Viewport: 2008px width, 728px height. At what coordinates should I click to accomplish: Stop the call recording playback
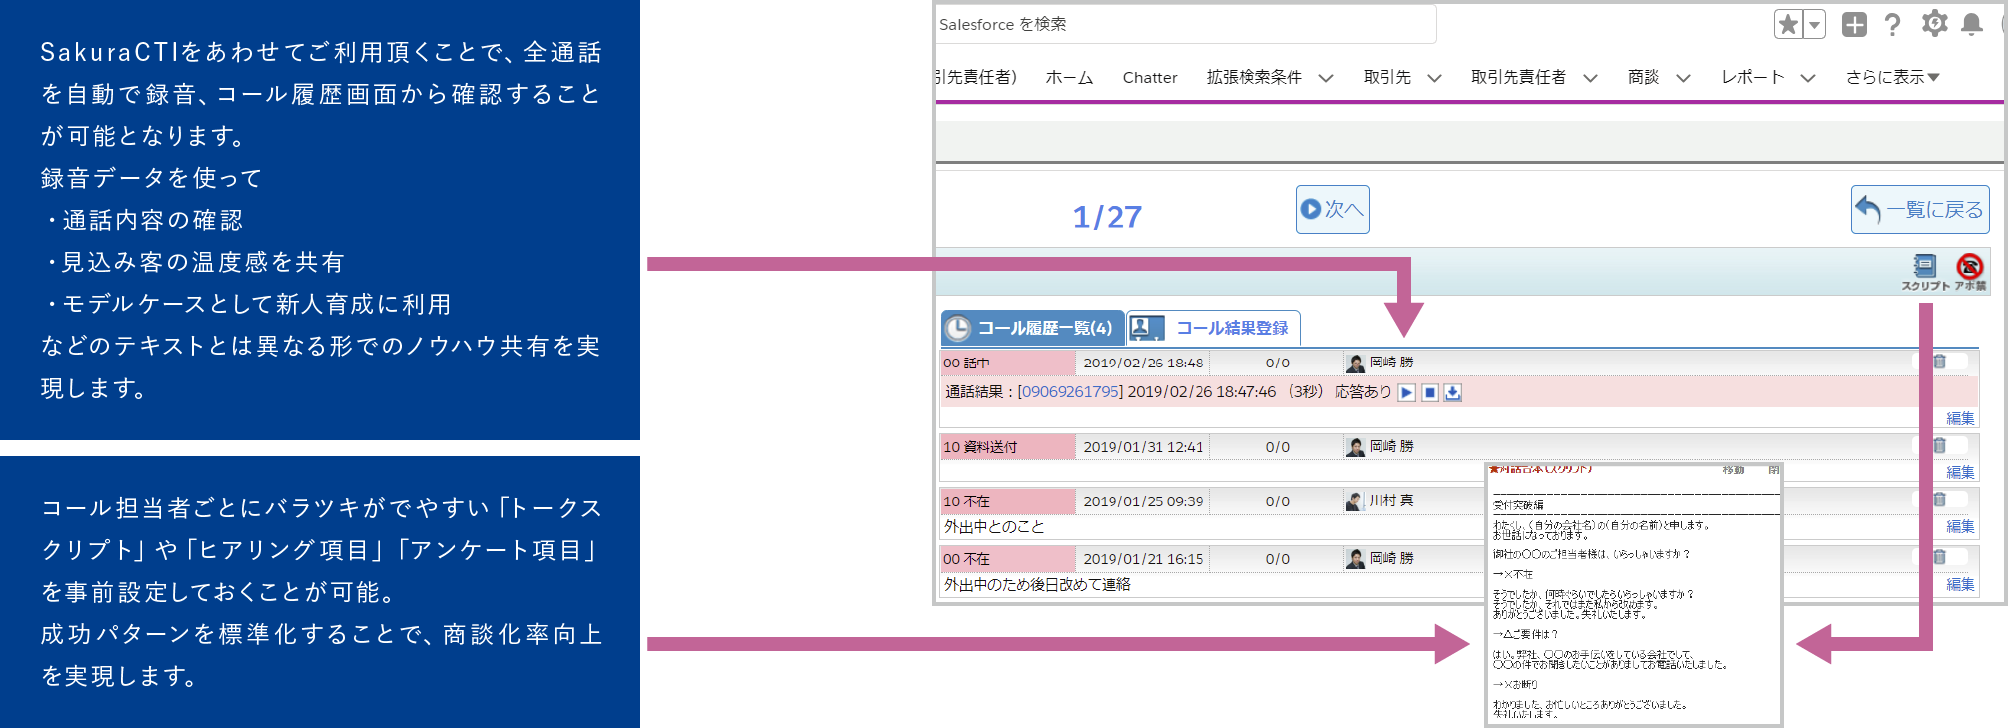(1430, 392)
